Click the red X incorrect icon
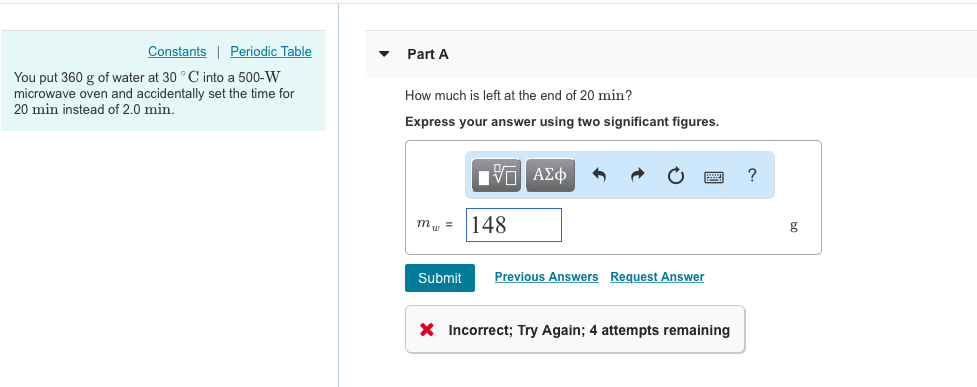Image resolution: width=977 pixels, height=387 pixels. click(x=427, y=330)
